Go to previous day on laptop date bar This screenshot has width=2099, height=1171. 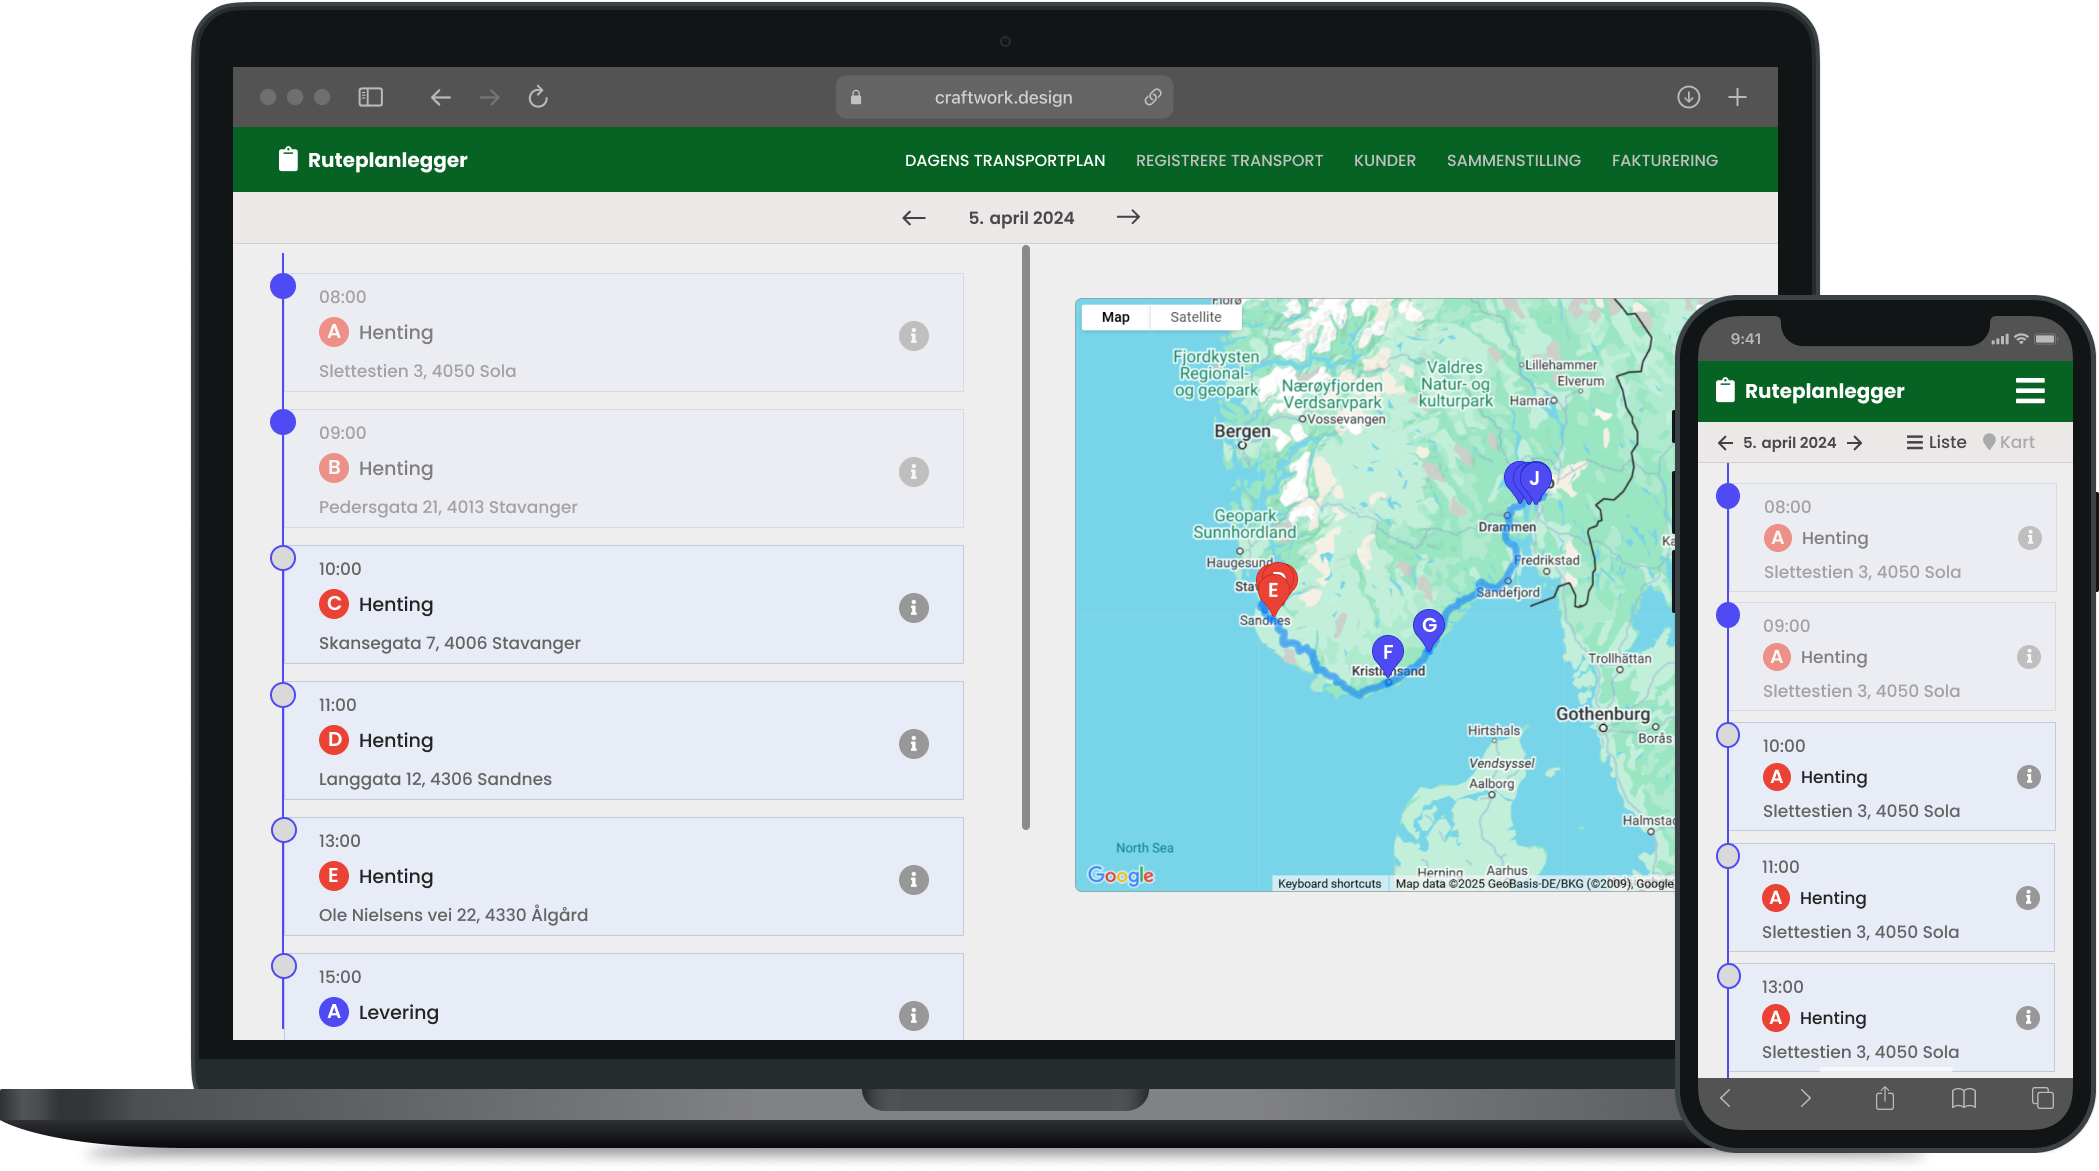pyautogui.click(x=914, y=218)
